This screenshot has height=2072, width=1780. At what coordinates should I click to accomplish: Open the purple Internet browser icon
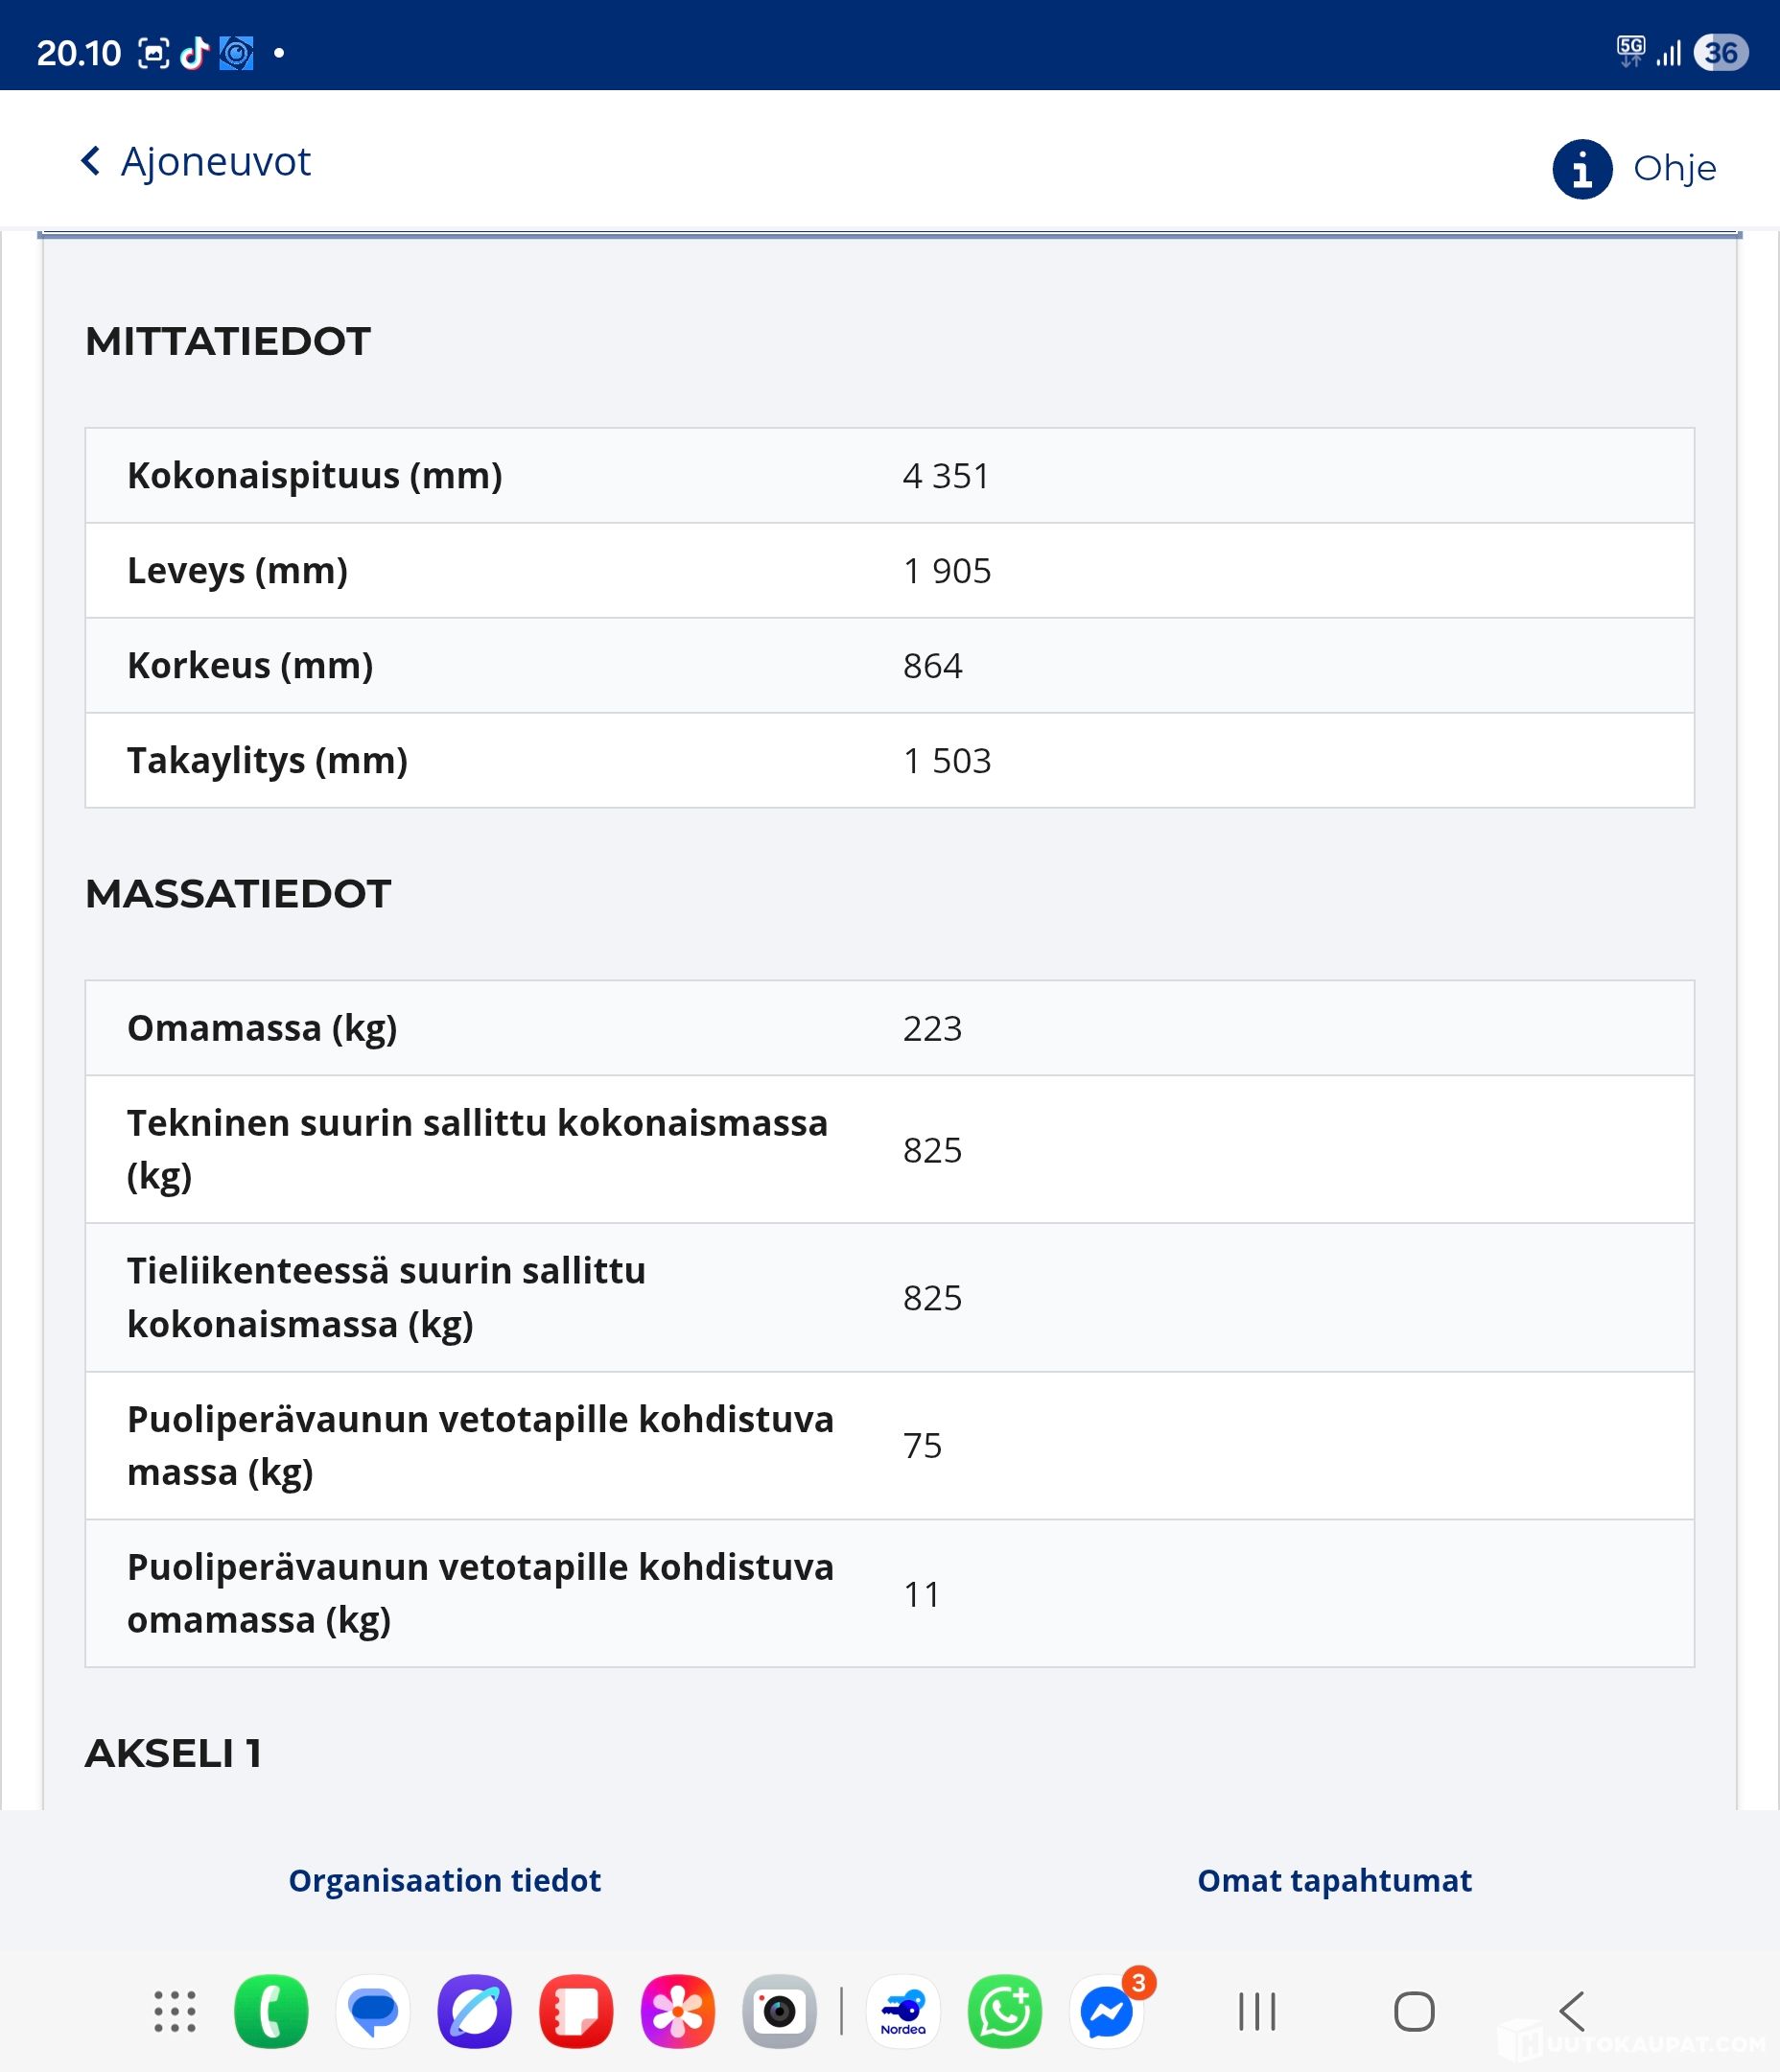pos(475,2011)
